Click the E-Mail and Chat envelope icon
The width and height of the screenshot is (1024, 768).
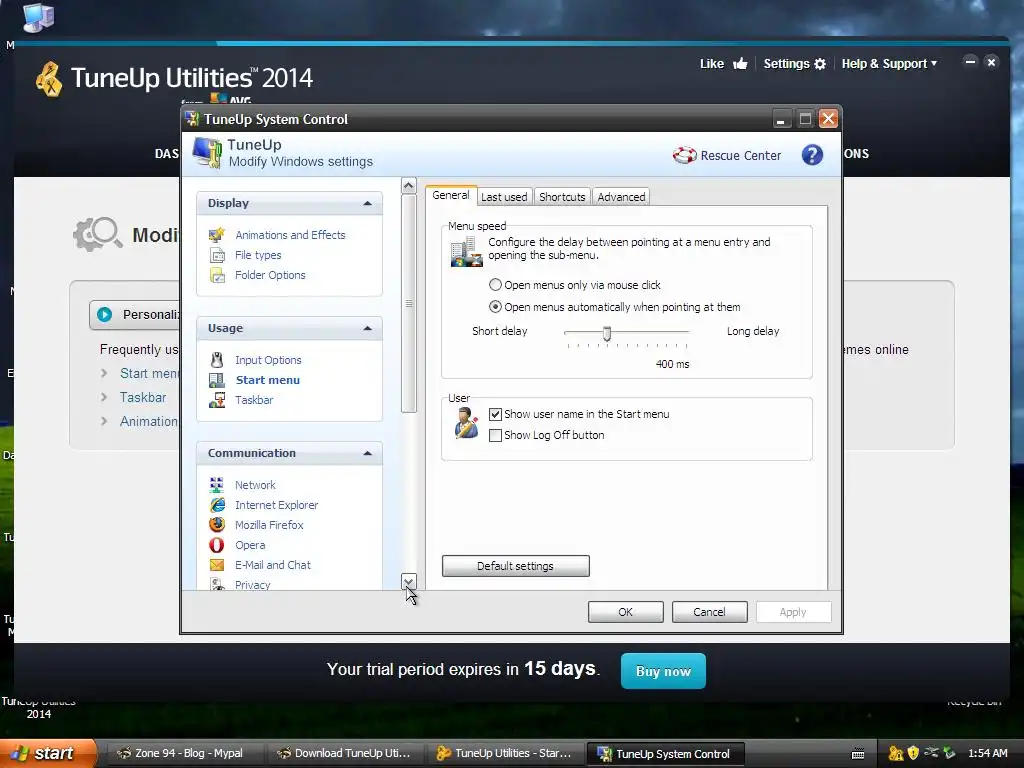[217, 565]
